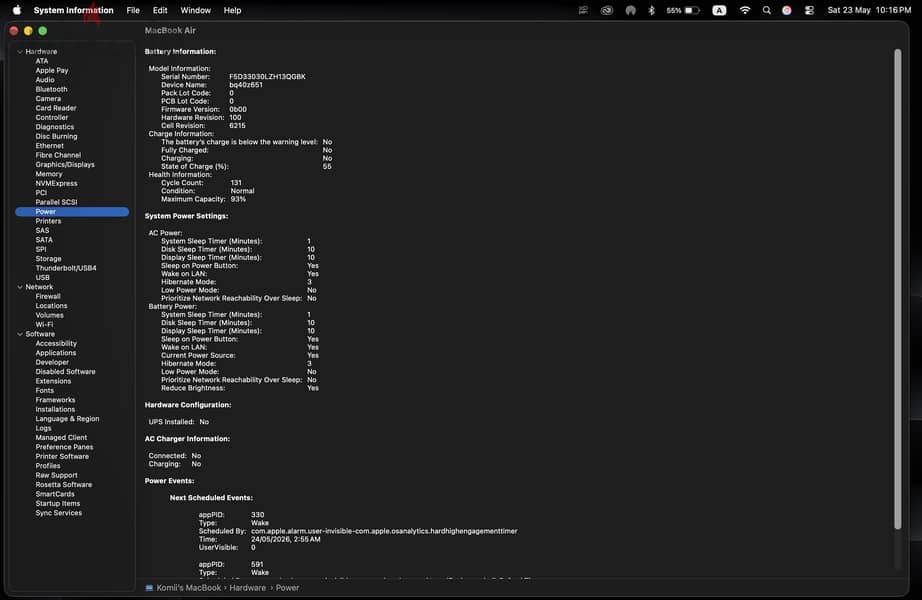Image resolution: width=922 pixels, height=600 pixels.
Task: Click the Cycle Count value 131
Action: pos(236,183)
